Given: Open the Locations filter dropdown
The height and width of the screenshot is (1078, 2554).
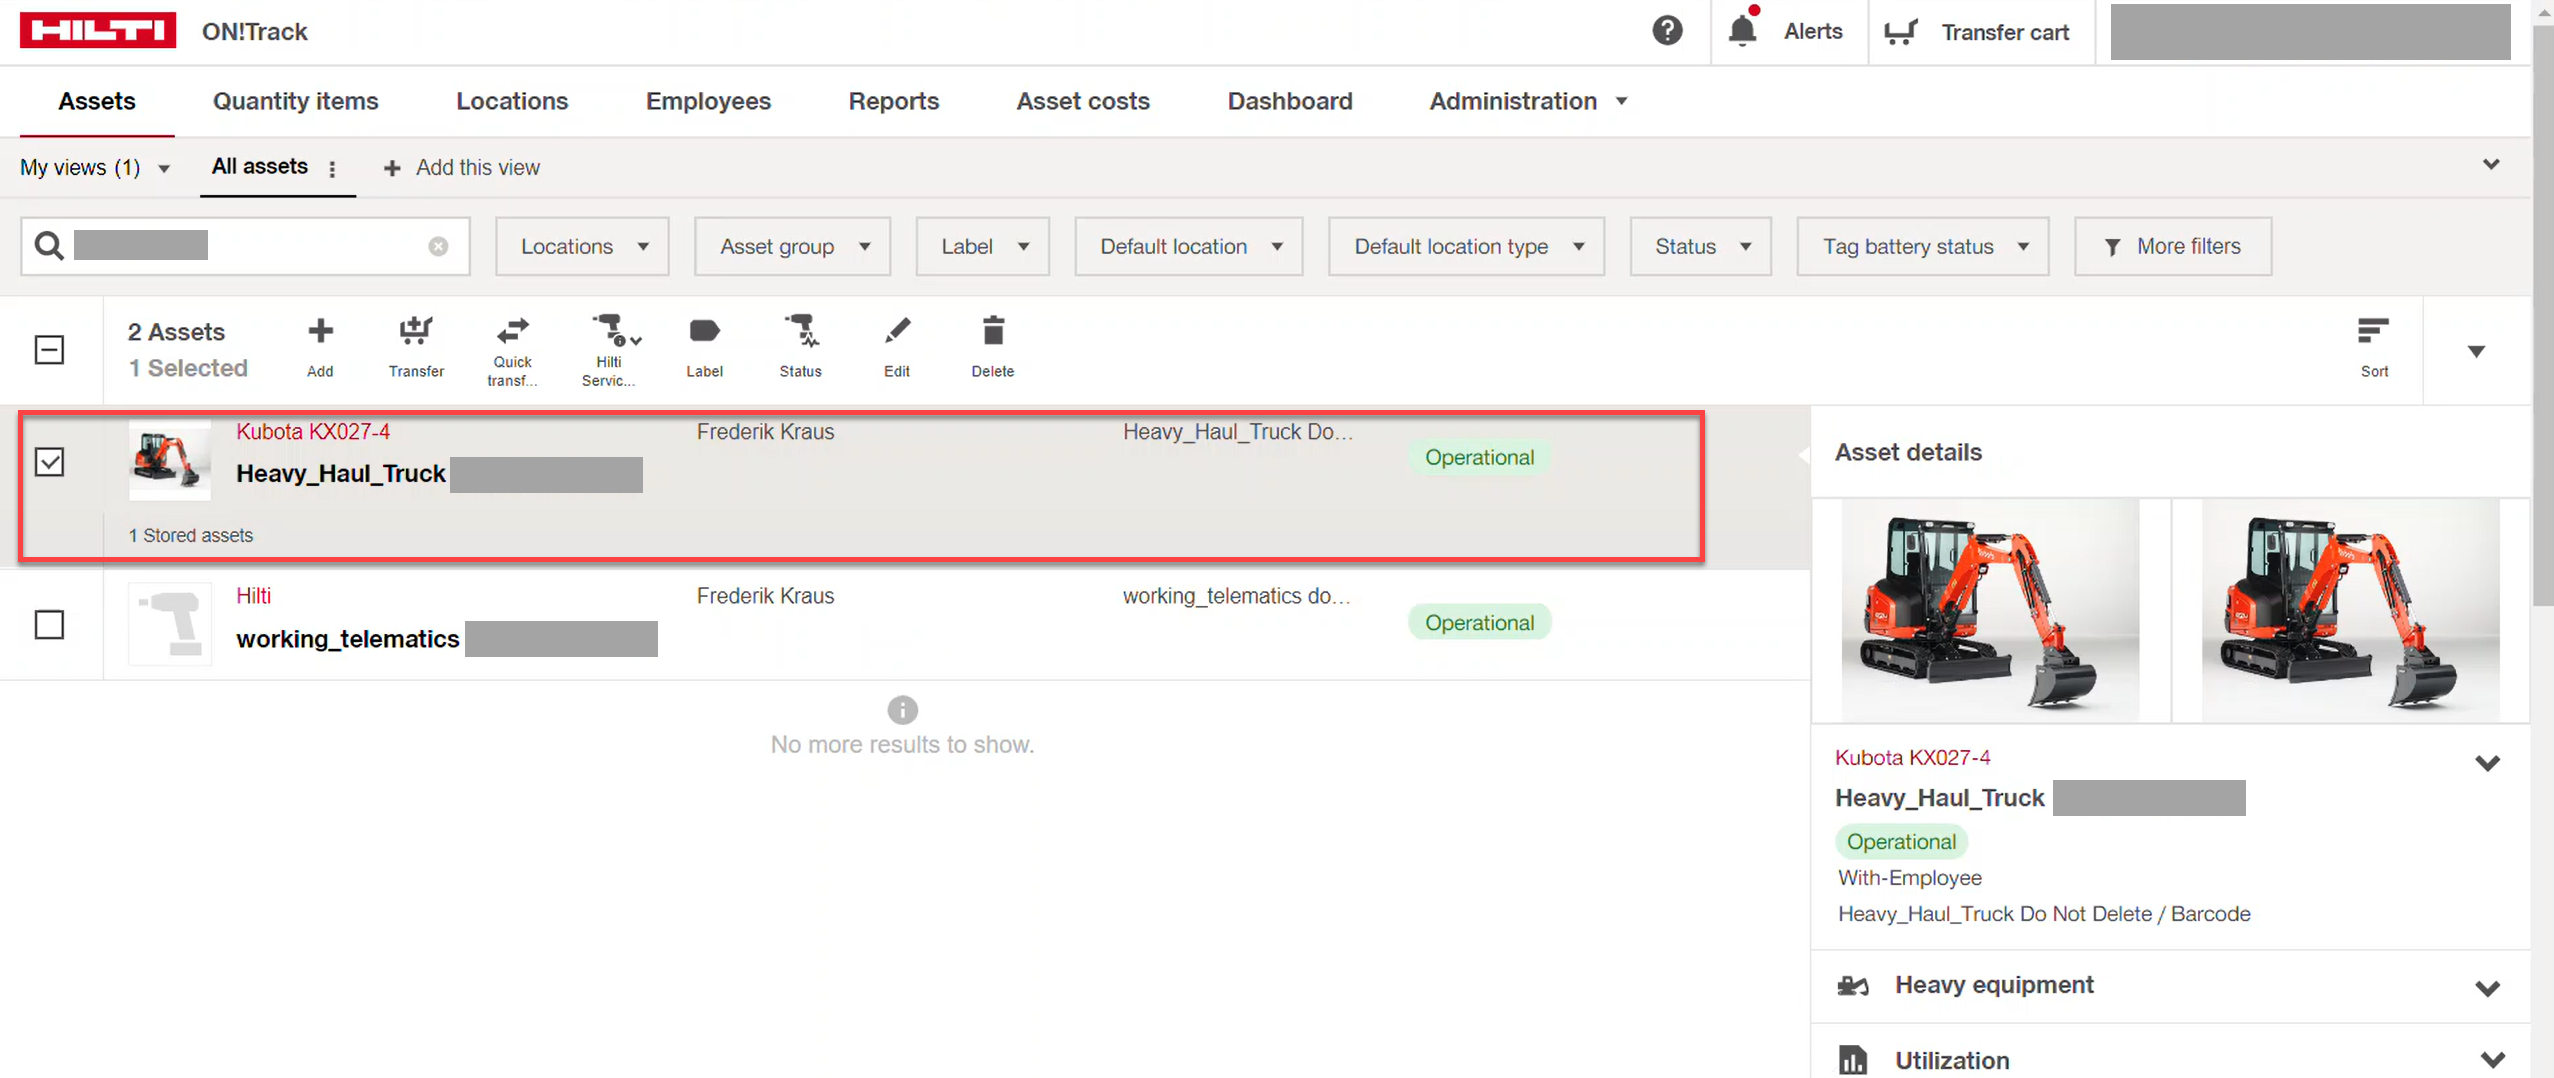Looking at the screenshot, I should pyautogui.click(x=582, y=246).
